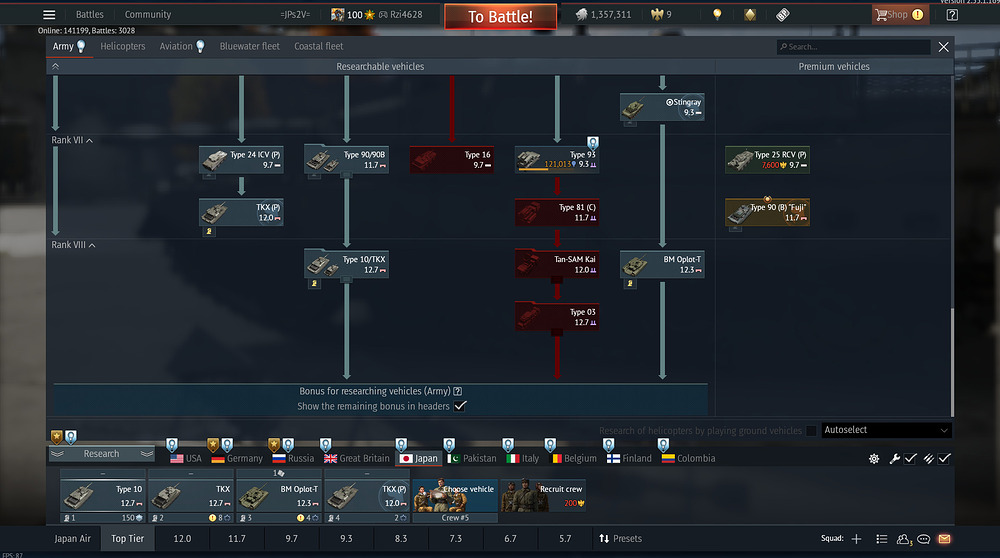Click the vehicle Search field
This screenshot has width=1000, height=558.
(853, 47)
